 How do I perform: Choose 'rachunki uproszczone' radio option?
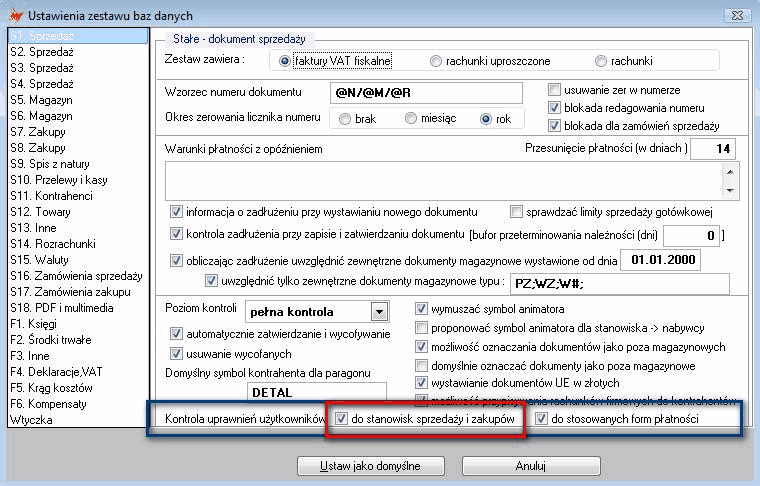(x=436, y=61)
